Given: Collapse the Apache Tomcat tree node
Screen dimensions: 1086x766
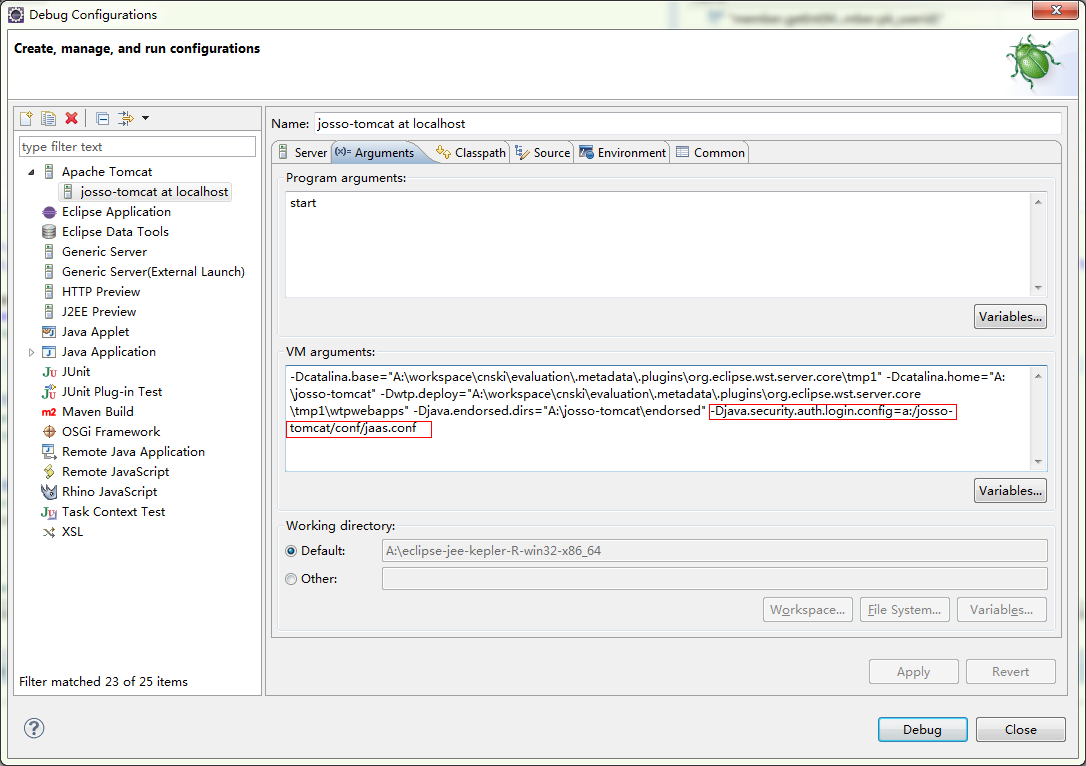Looking at the screenshot, I should [x=31, y=172].
